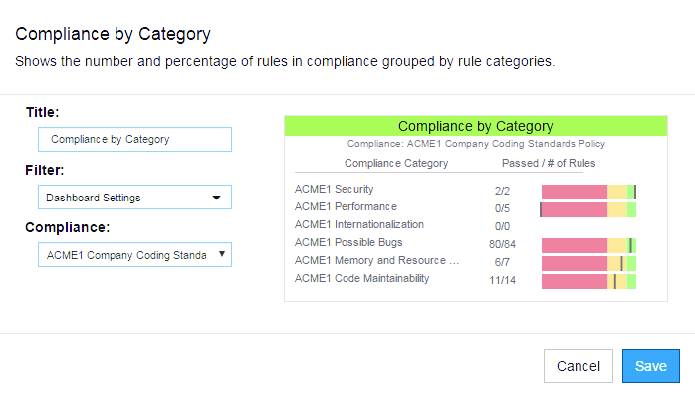Select the ACME1 Code Maintainability category
This screenshot has width=695, height=397.
point(362,278)
